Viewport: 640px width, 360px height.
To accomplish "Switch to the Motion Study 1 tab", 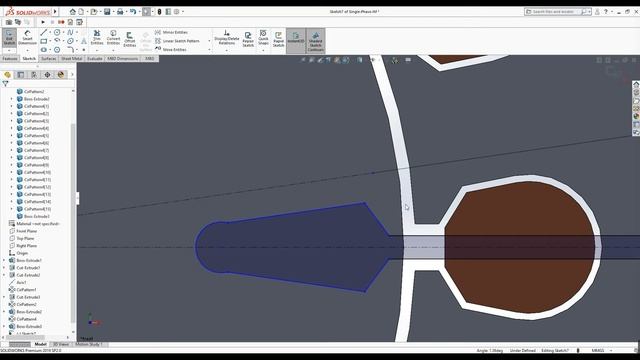I will [x=88, y=344].
